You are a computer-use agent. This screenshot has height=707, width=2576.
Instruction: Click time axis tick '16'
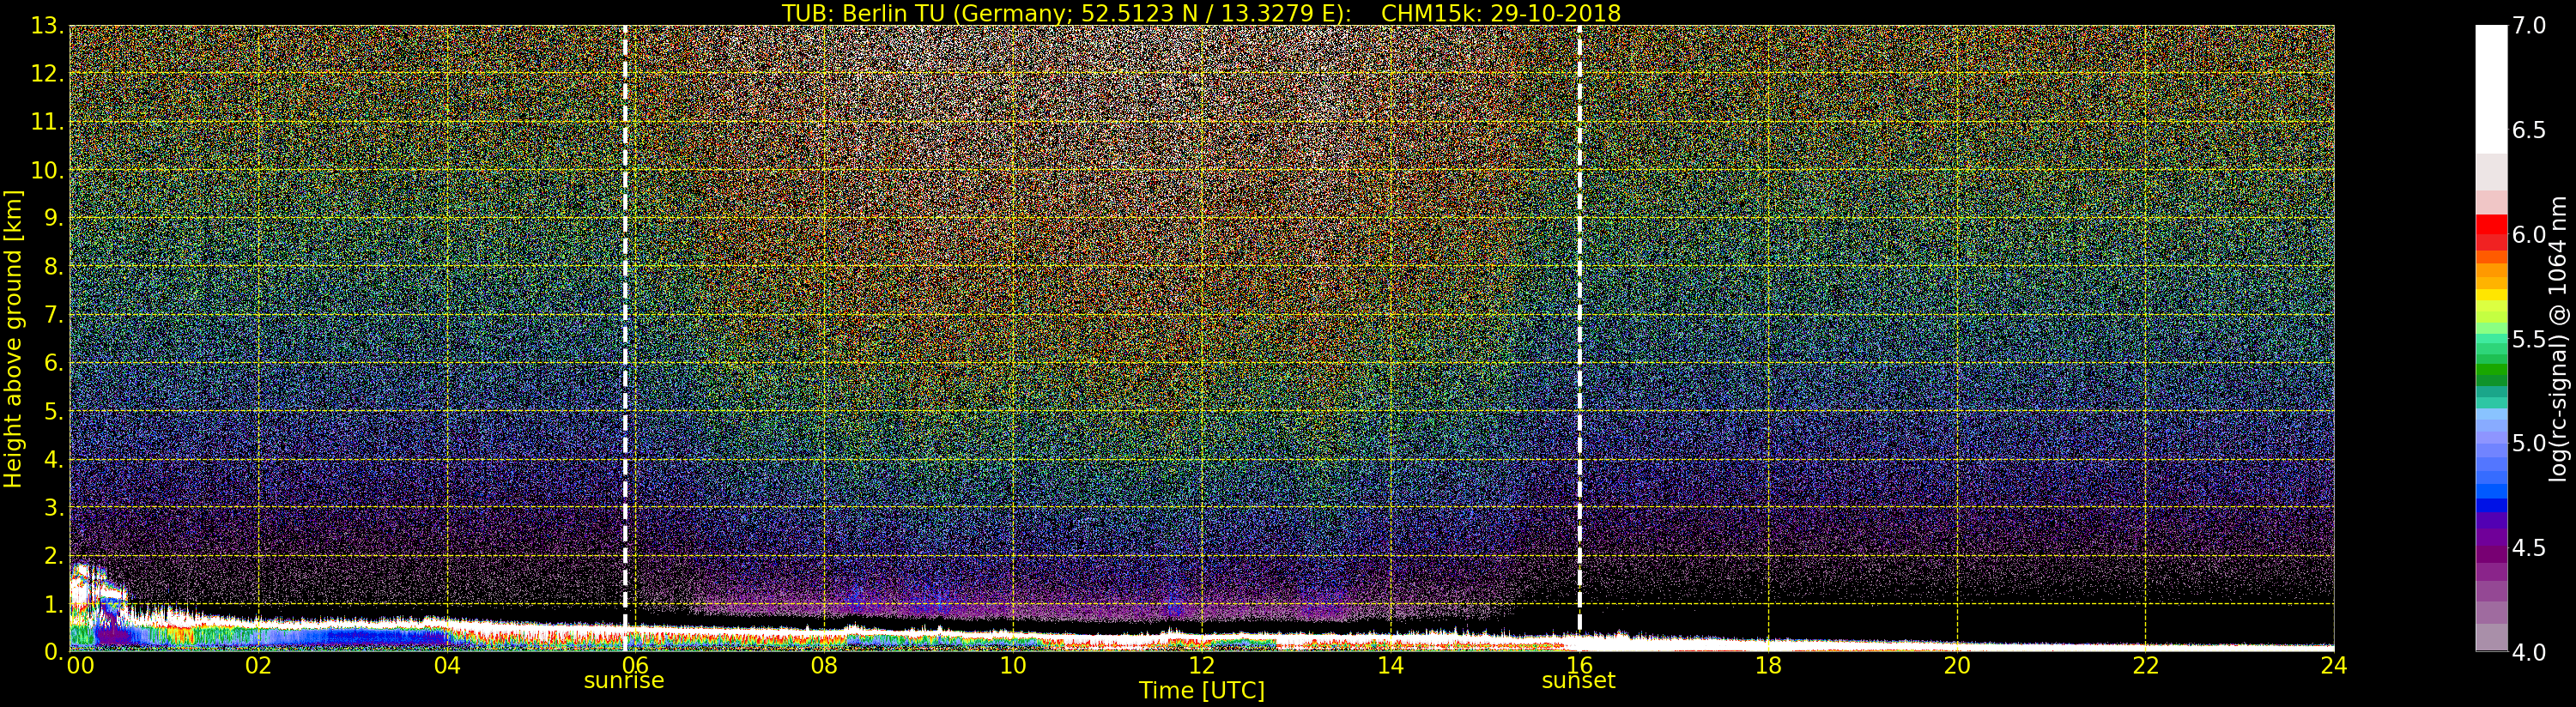coord(1579,665)
